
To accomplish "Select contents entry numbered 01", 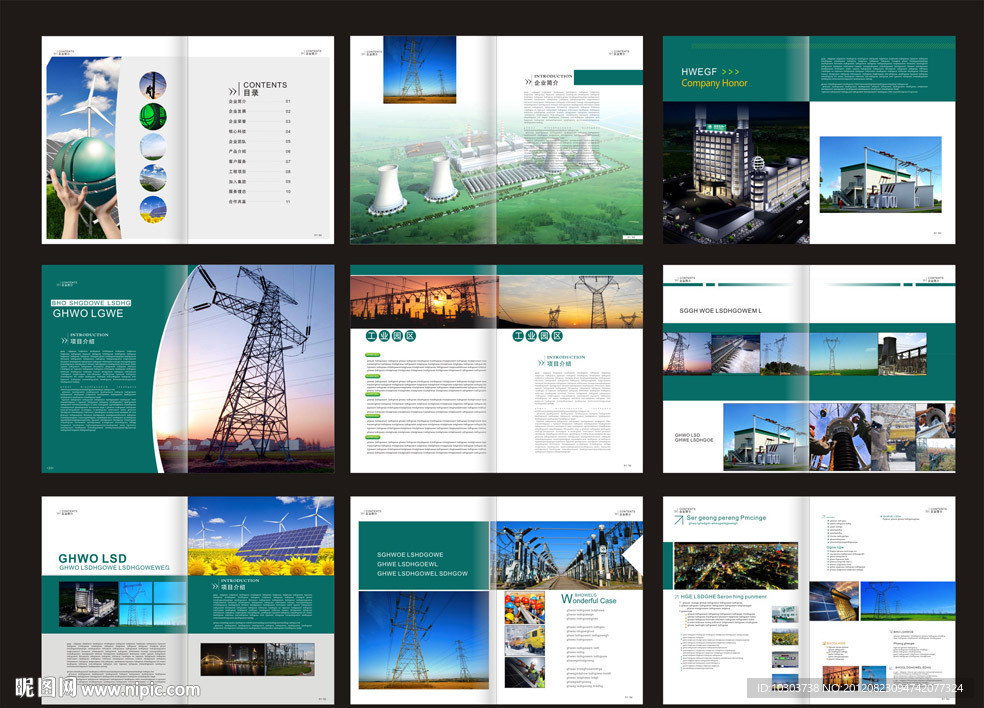I will [259, 101].
